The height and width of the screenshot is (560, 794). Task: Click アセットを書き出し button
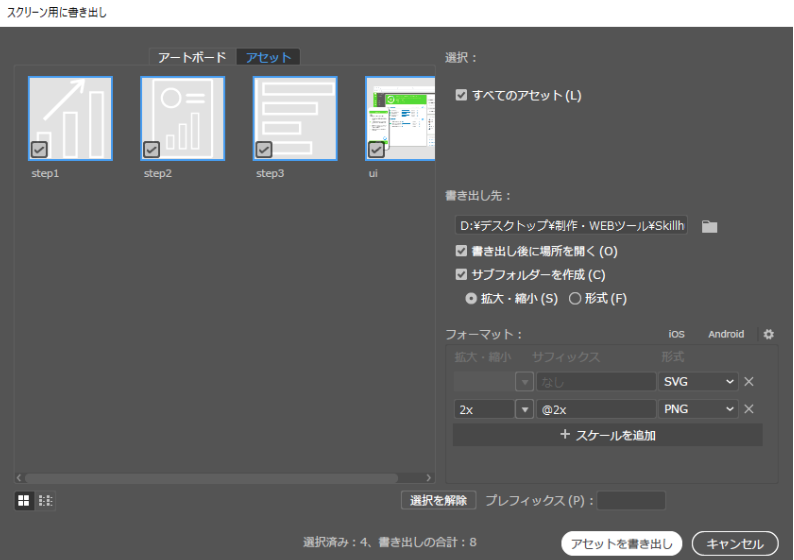click(621, 544)
